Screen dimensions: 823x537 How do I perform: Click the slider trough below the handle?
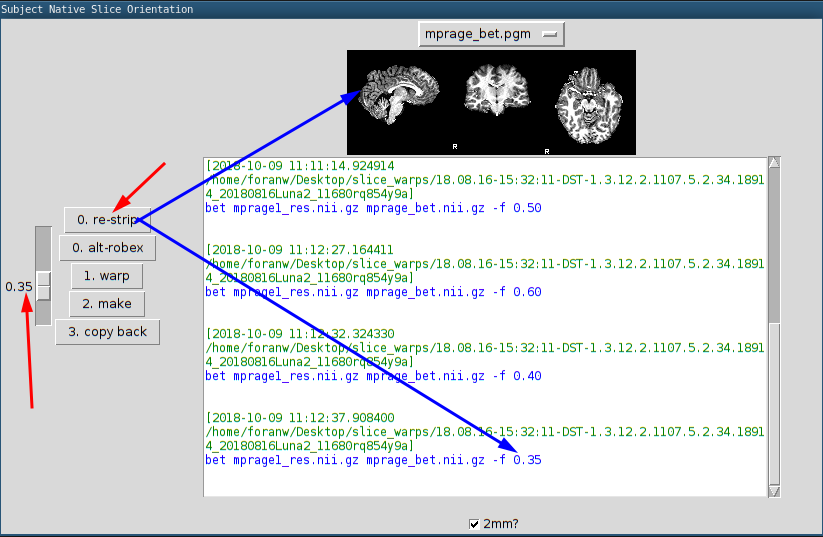[43, 313]
